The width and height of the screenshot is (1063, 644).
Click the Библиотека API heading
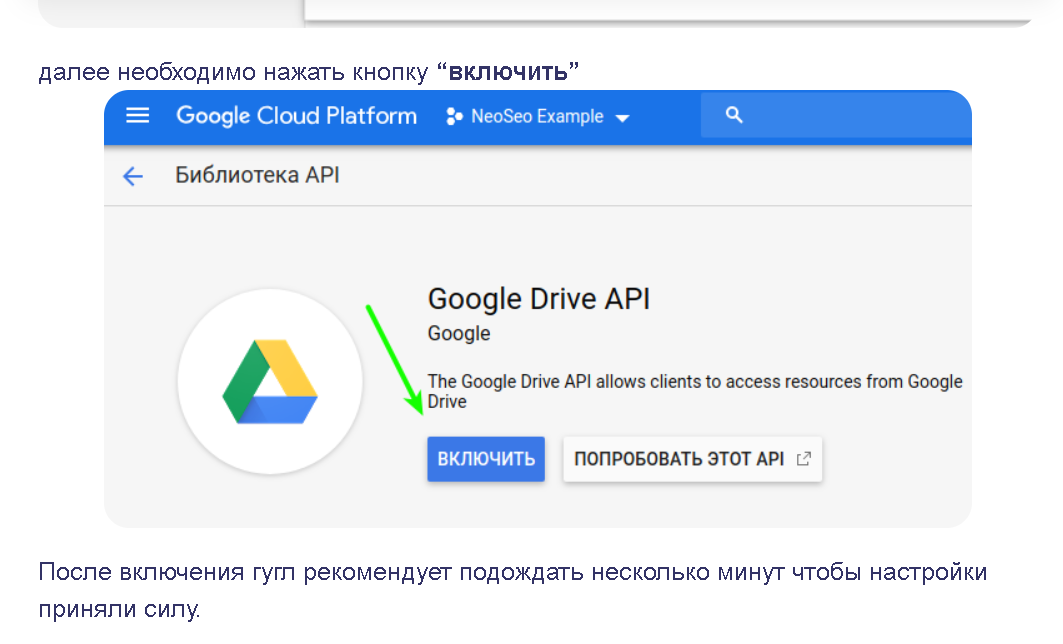(x=257, y=175)
